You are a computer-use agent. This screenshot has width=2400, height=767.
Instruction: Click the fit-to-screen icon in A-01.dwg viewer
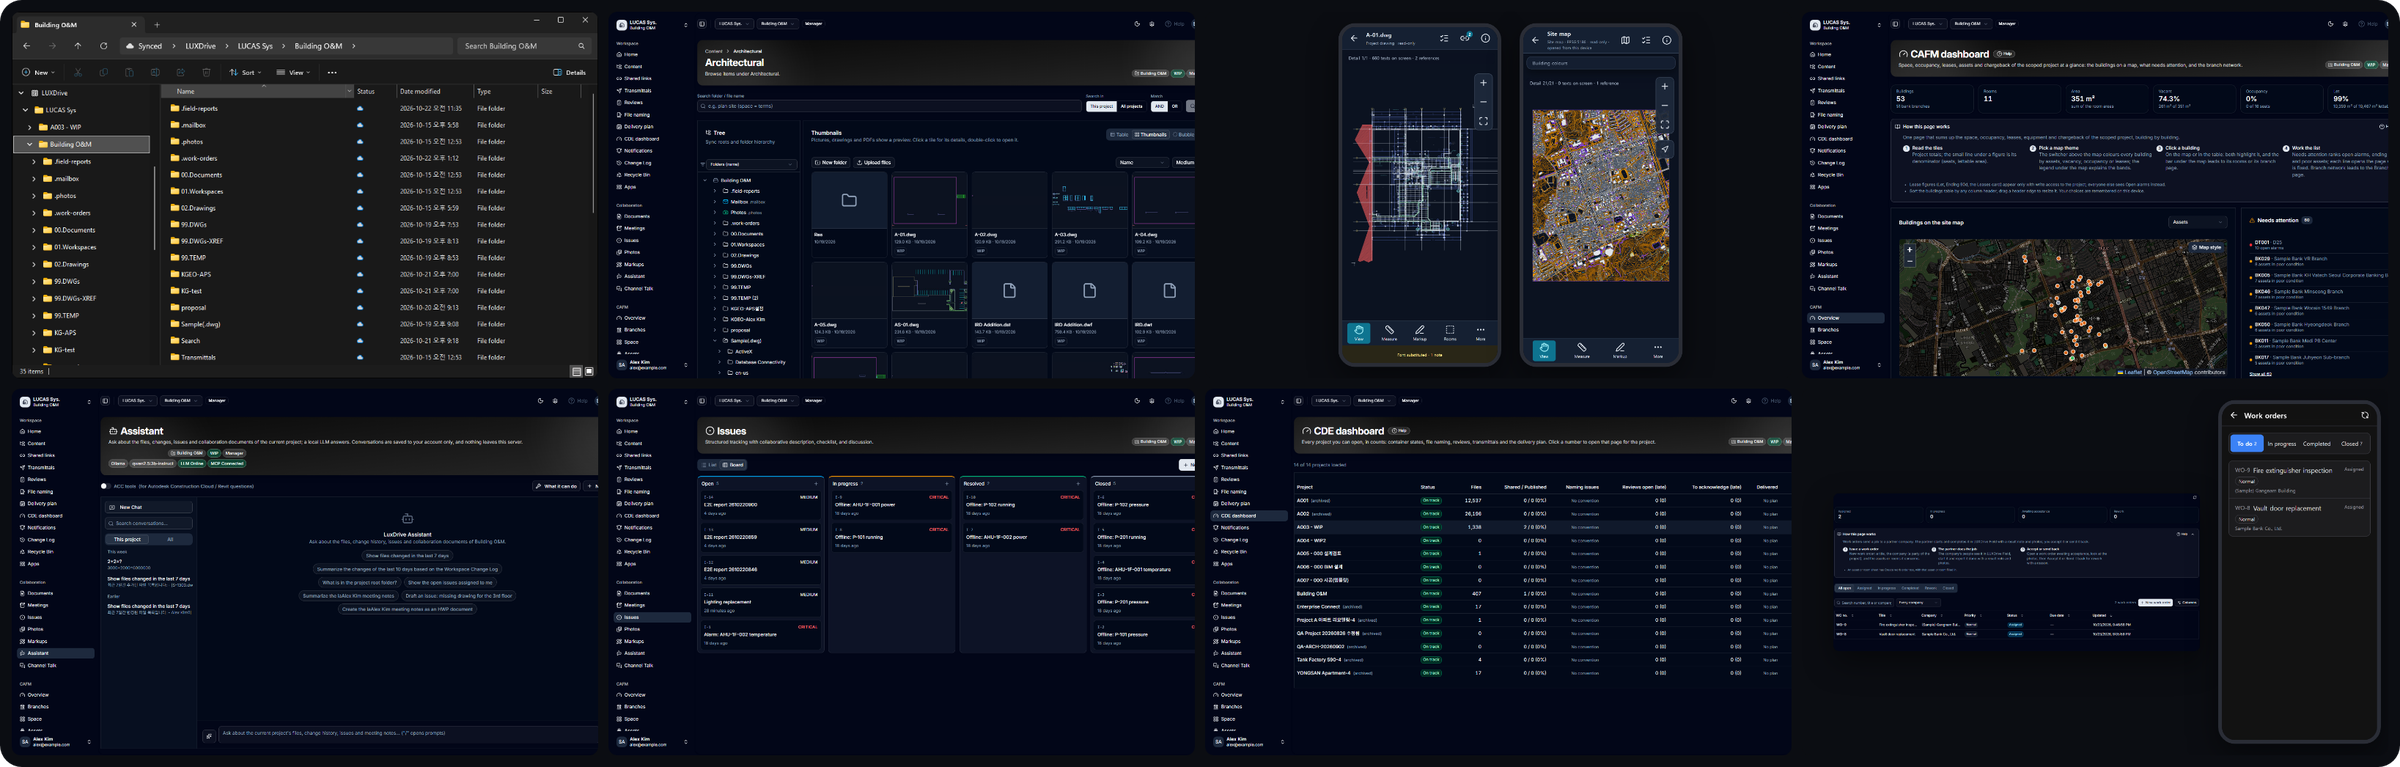click(x=1483, y=121)
